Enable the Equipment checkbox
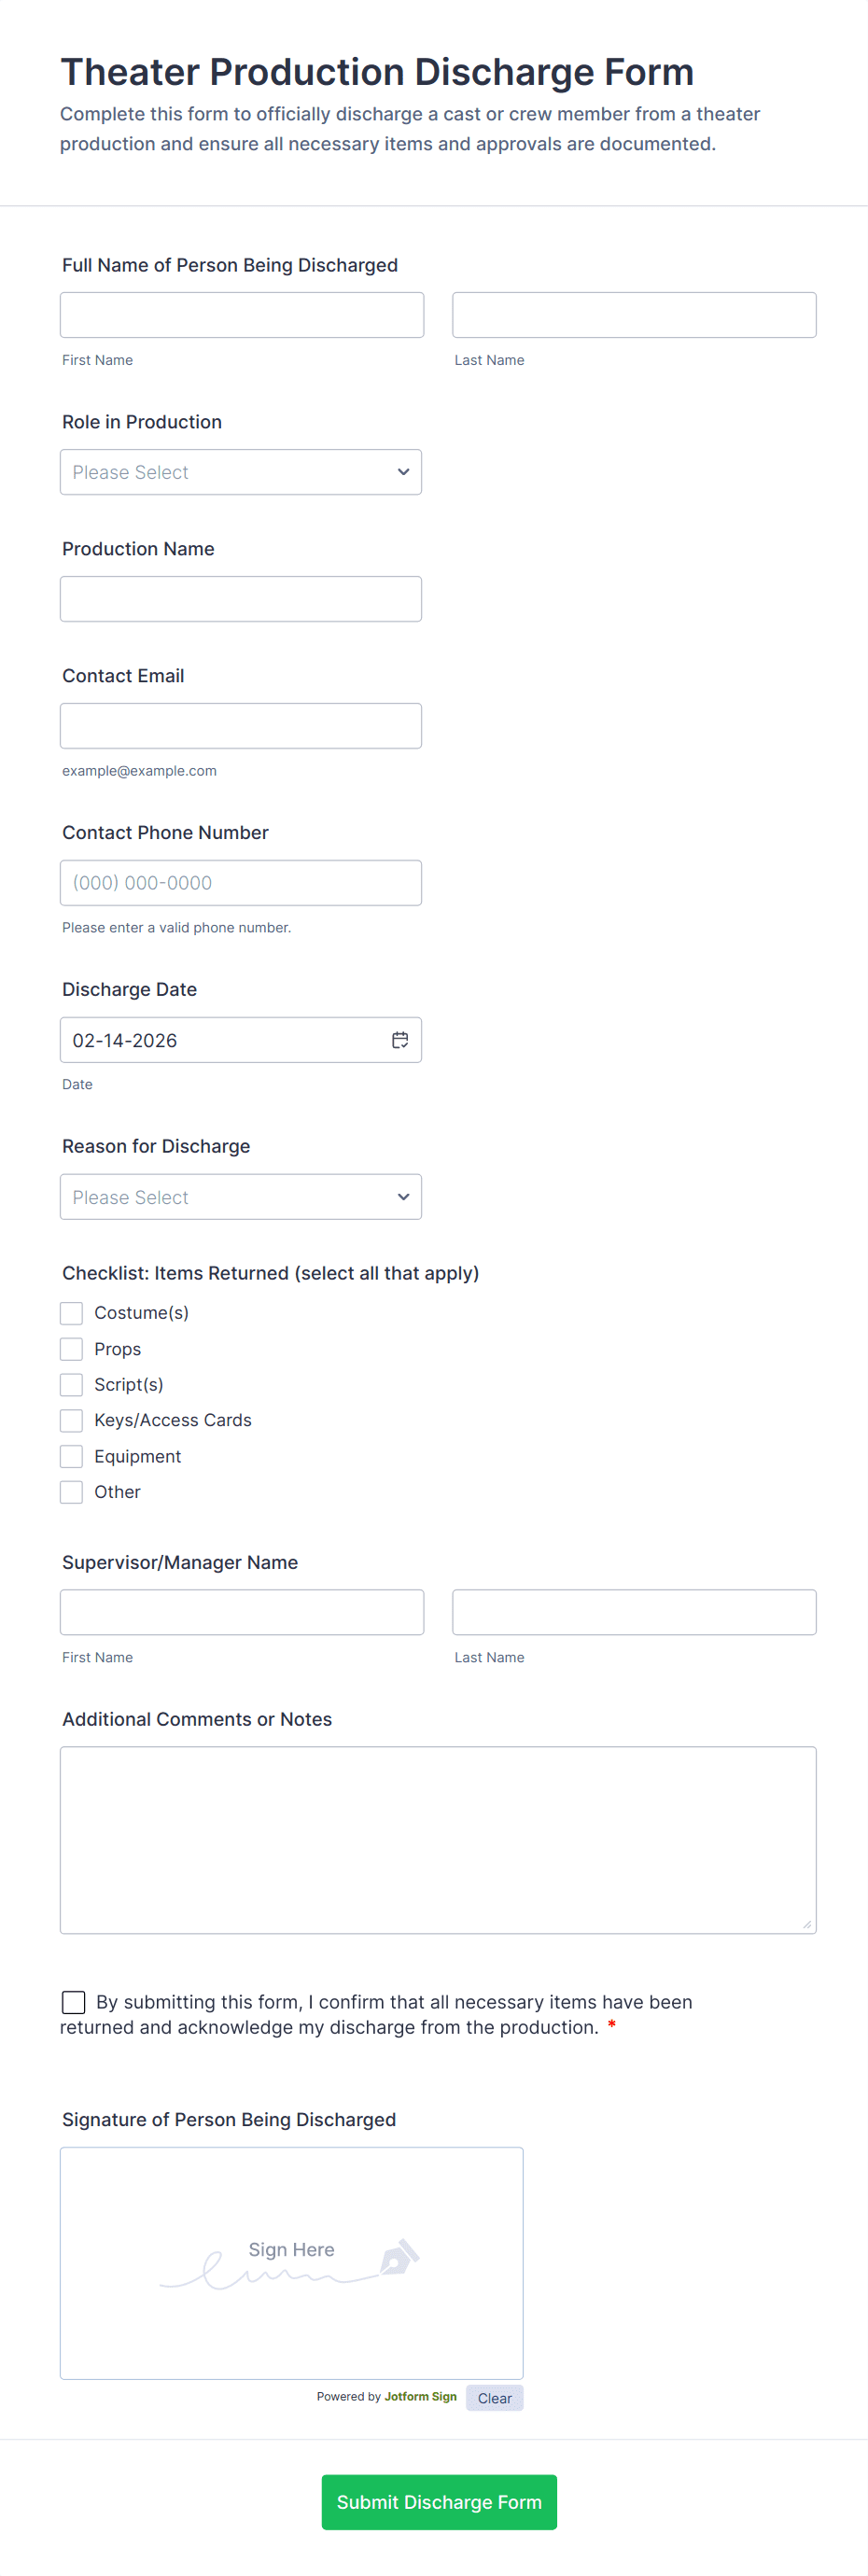The width and height of the screenshot is (868, 2576). point(72,1456)
